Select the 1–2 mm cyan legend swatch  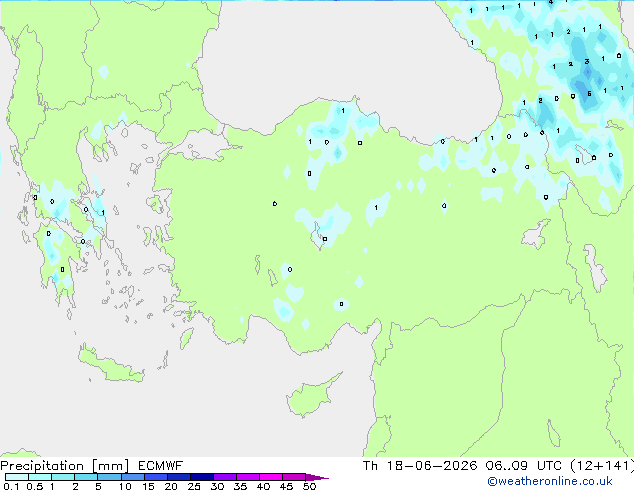[x=63, y=477]
